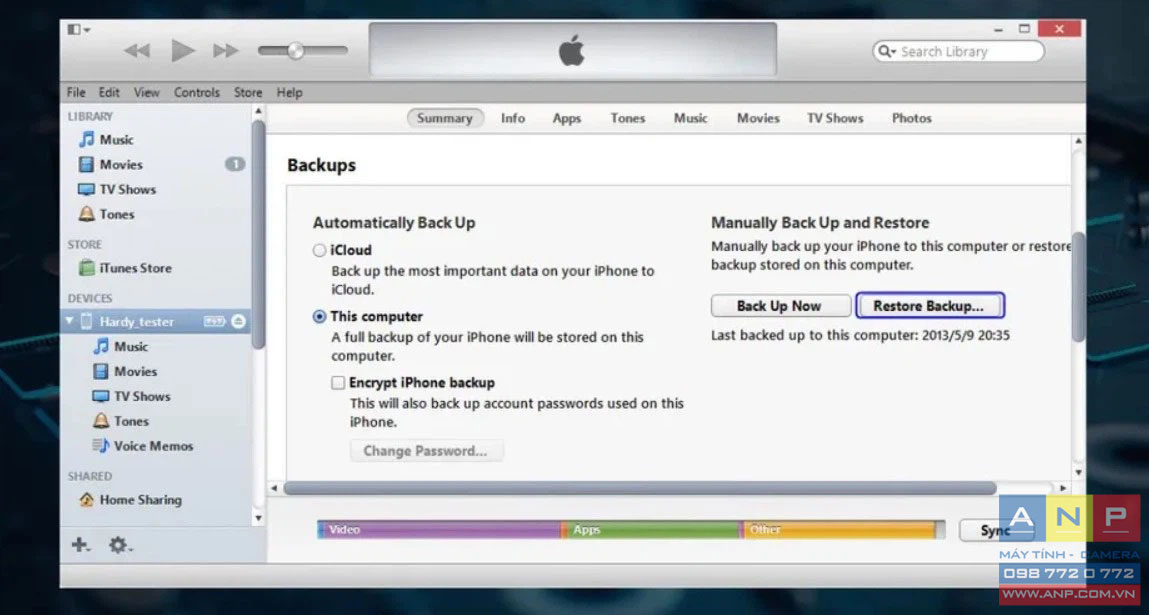Click the Search Library field

pos(958,51)
